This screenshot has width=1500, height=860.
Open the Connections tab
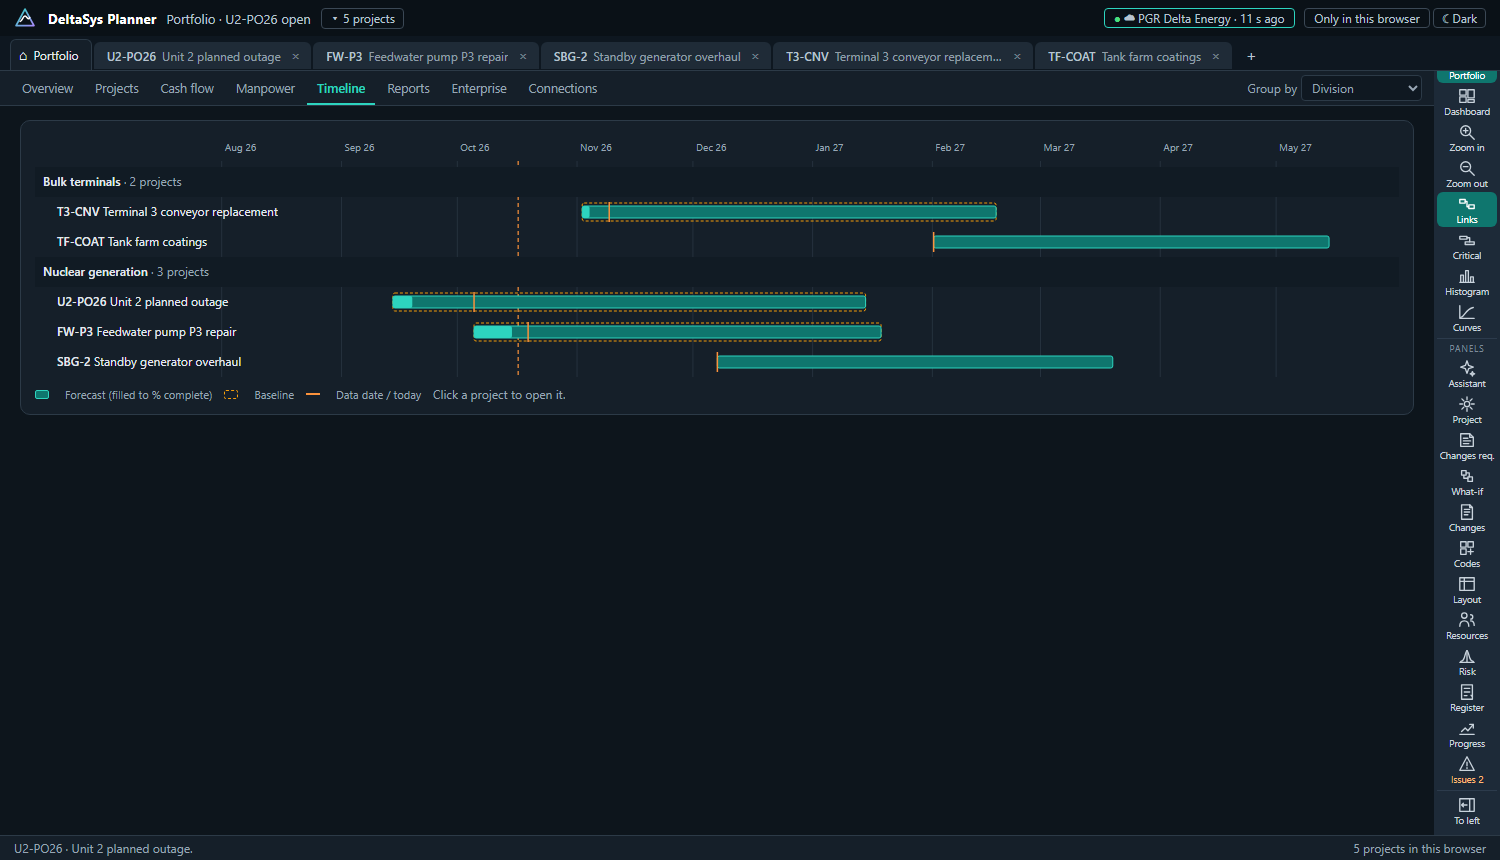(x=563, y=88)
